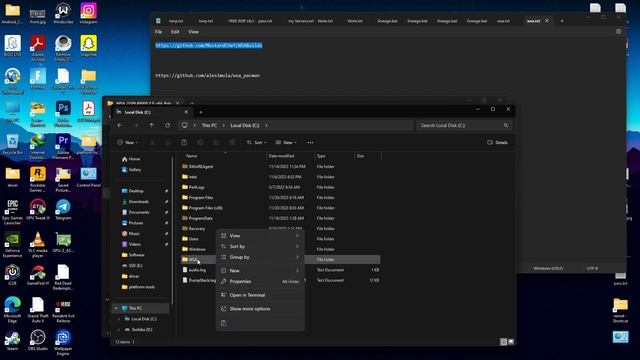Click the Search Local Disk (C:) field

(464, 125)
